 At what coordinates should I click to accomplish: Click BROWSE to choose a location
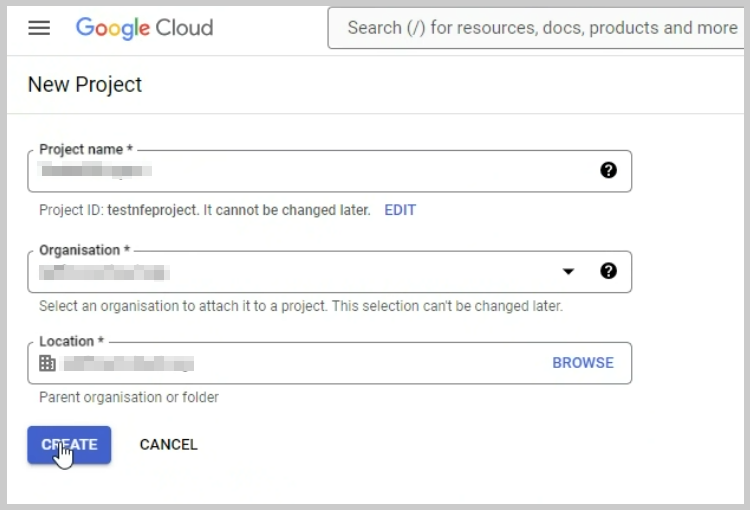583,363
